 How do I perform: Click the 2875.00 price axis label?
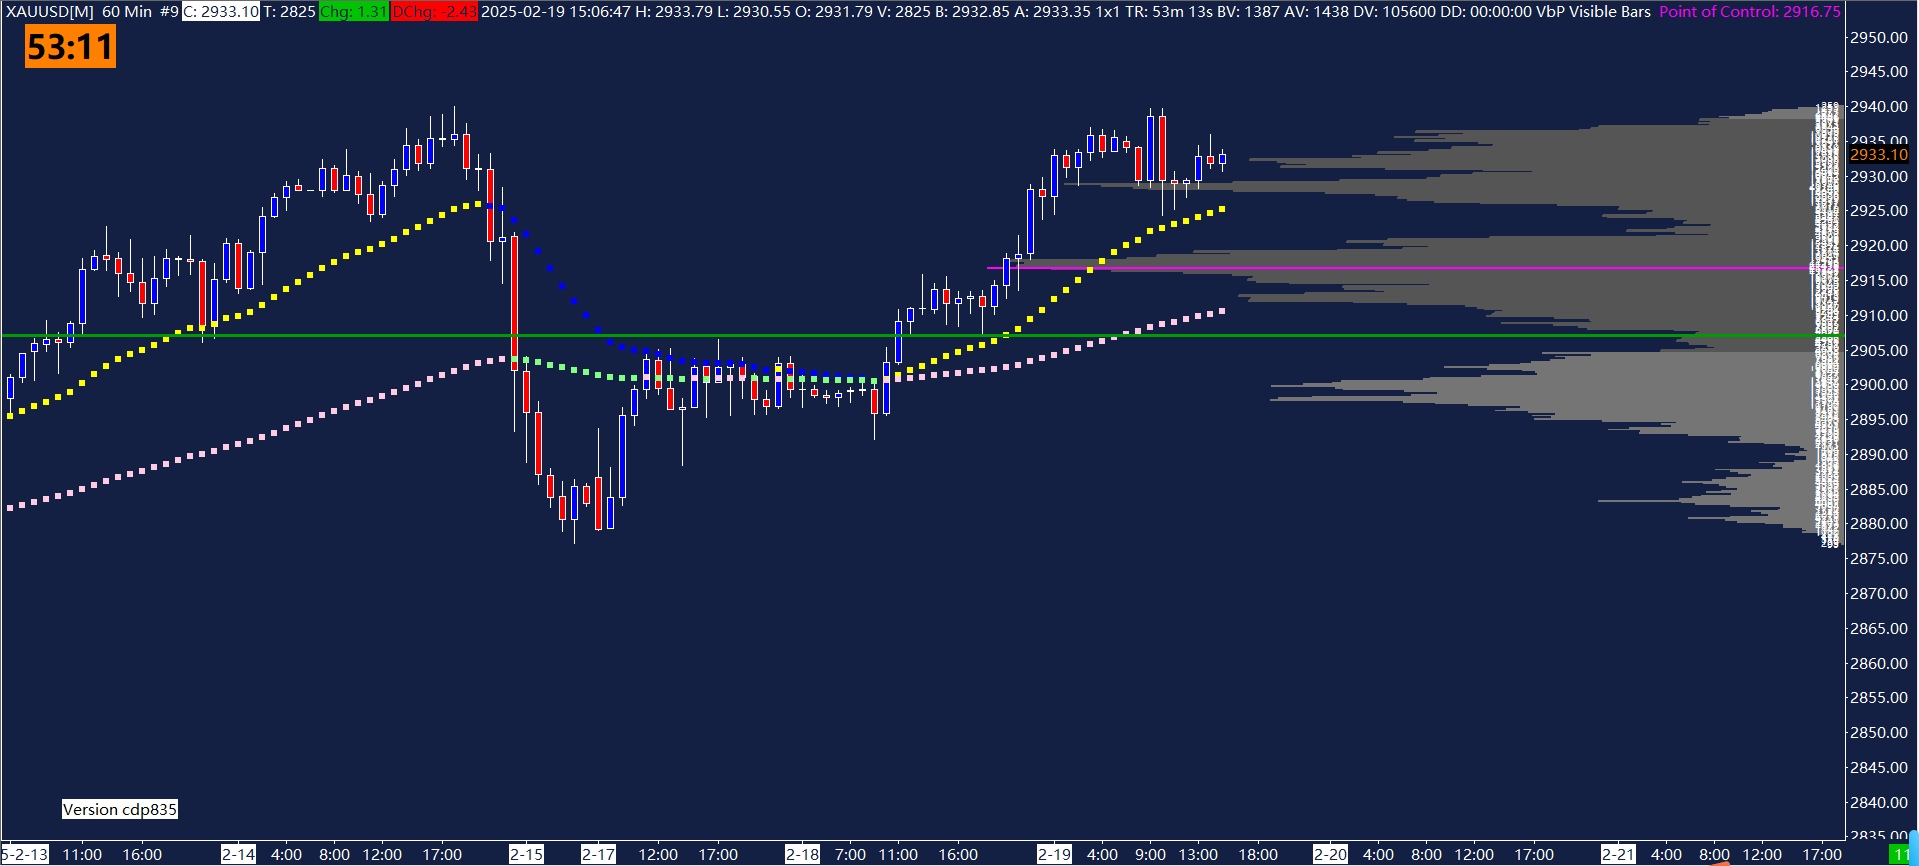(x=1879, y=559)
